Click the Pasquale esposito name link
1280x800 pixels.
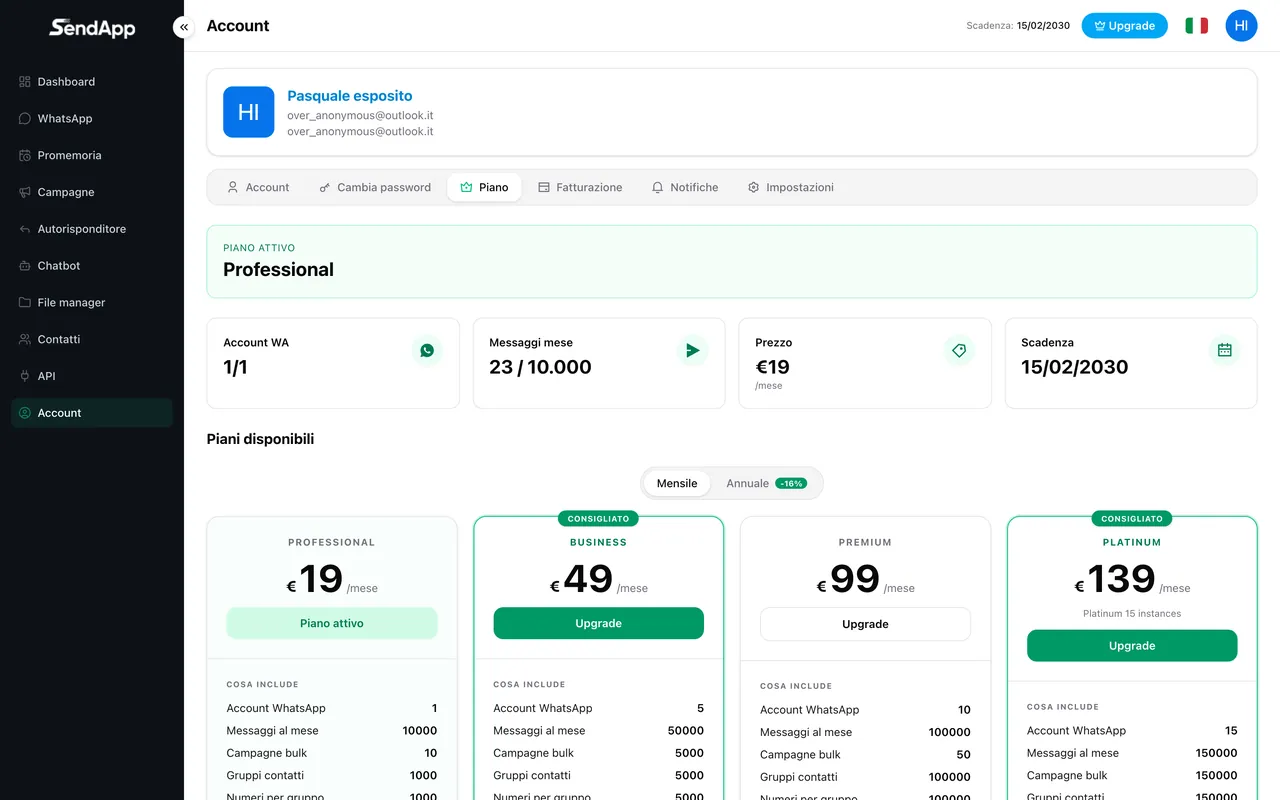coord(350,96)
